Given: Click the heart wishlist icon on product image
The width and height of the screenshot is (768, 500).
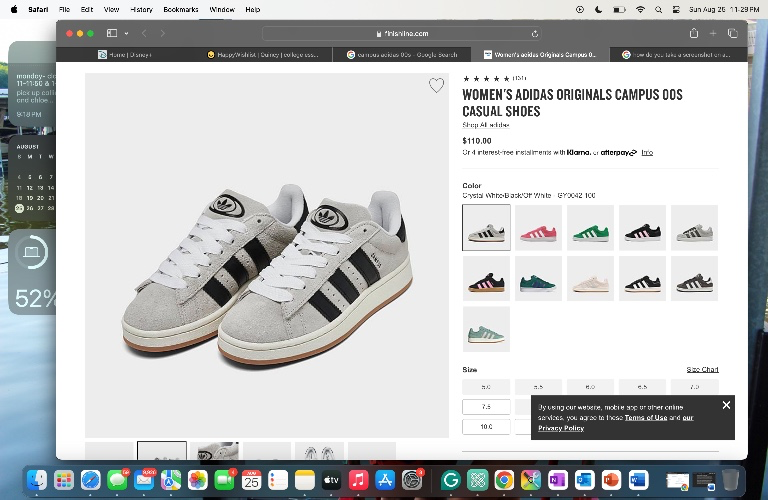Looking at the screenshot, I should 436,85.
